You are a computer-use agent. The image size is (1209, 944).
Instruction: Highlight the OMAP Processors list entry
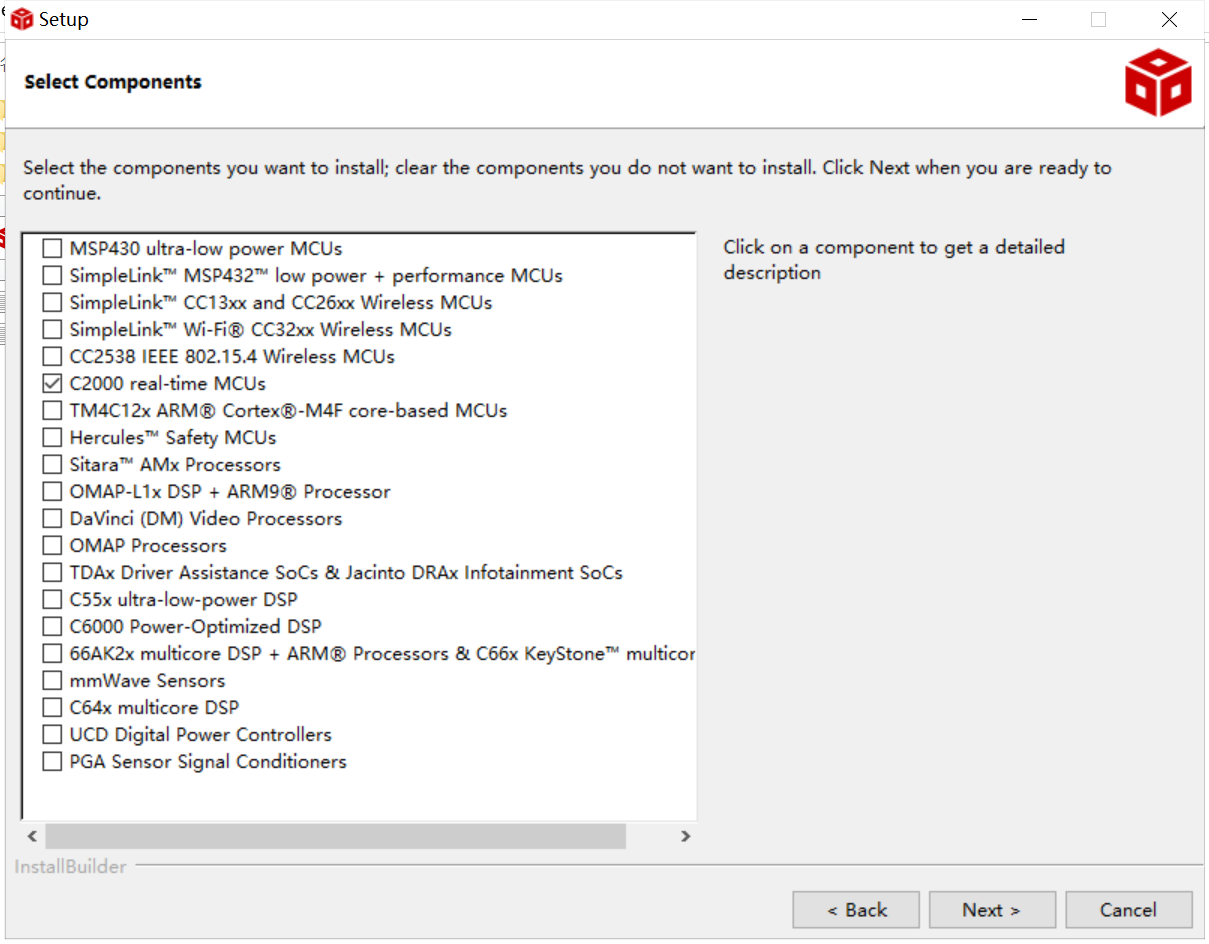[148, 545]
